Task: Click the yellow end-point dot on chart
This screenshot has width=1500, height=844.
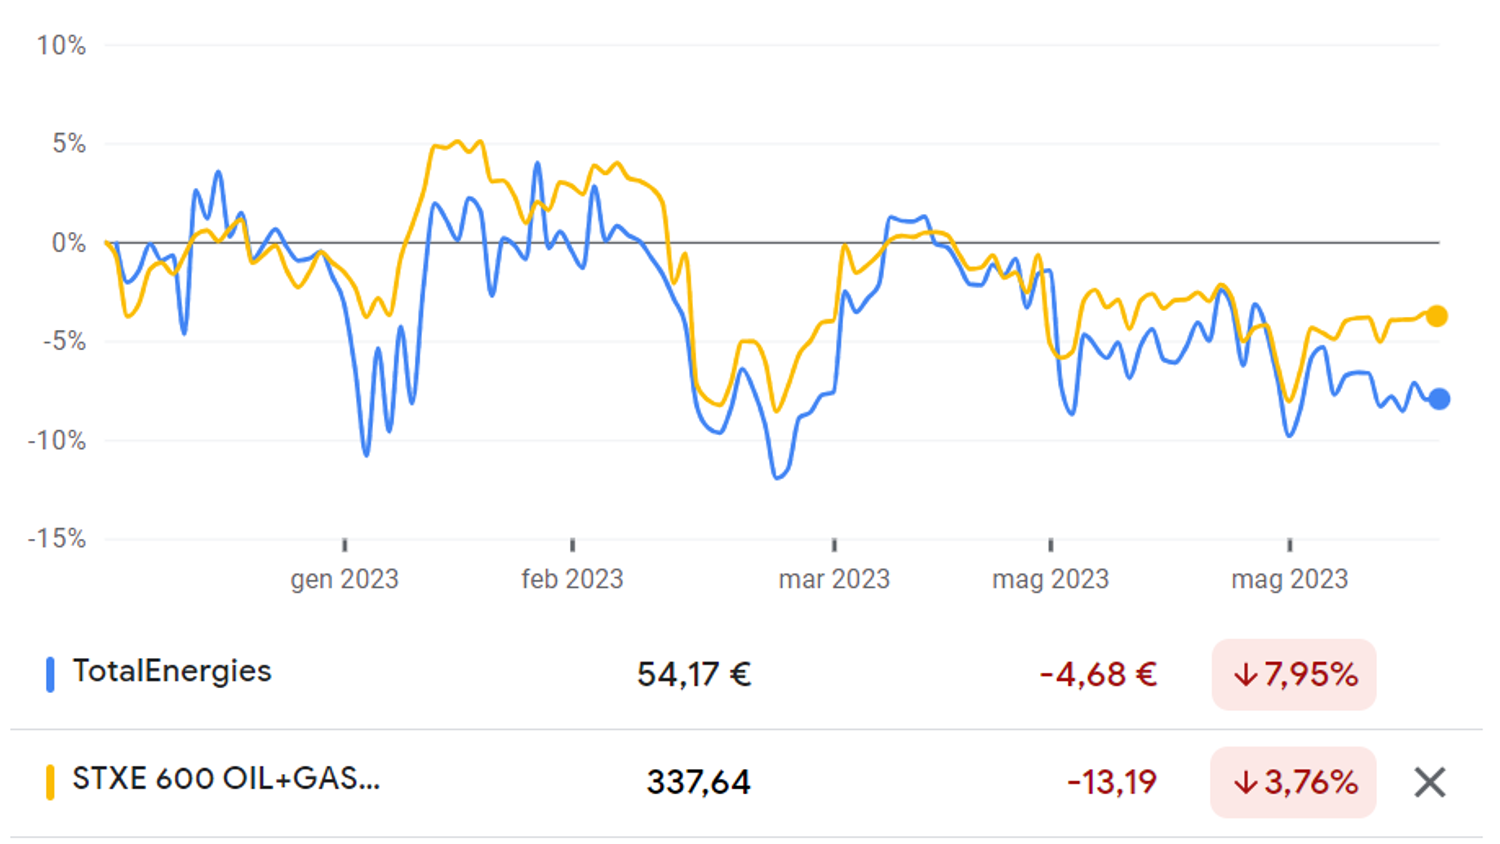Action: (1437, 316)
